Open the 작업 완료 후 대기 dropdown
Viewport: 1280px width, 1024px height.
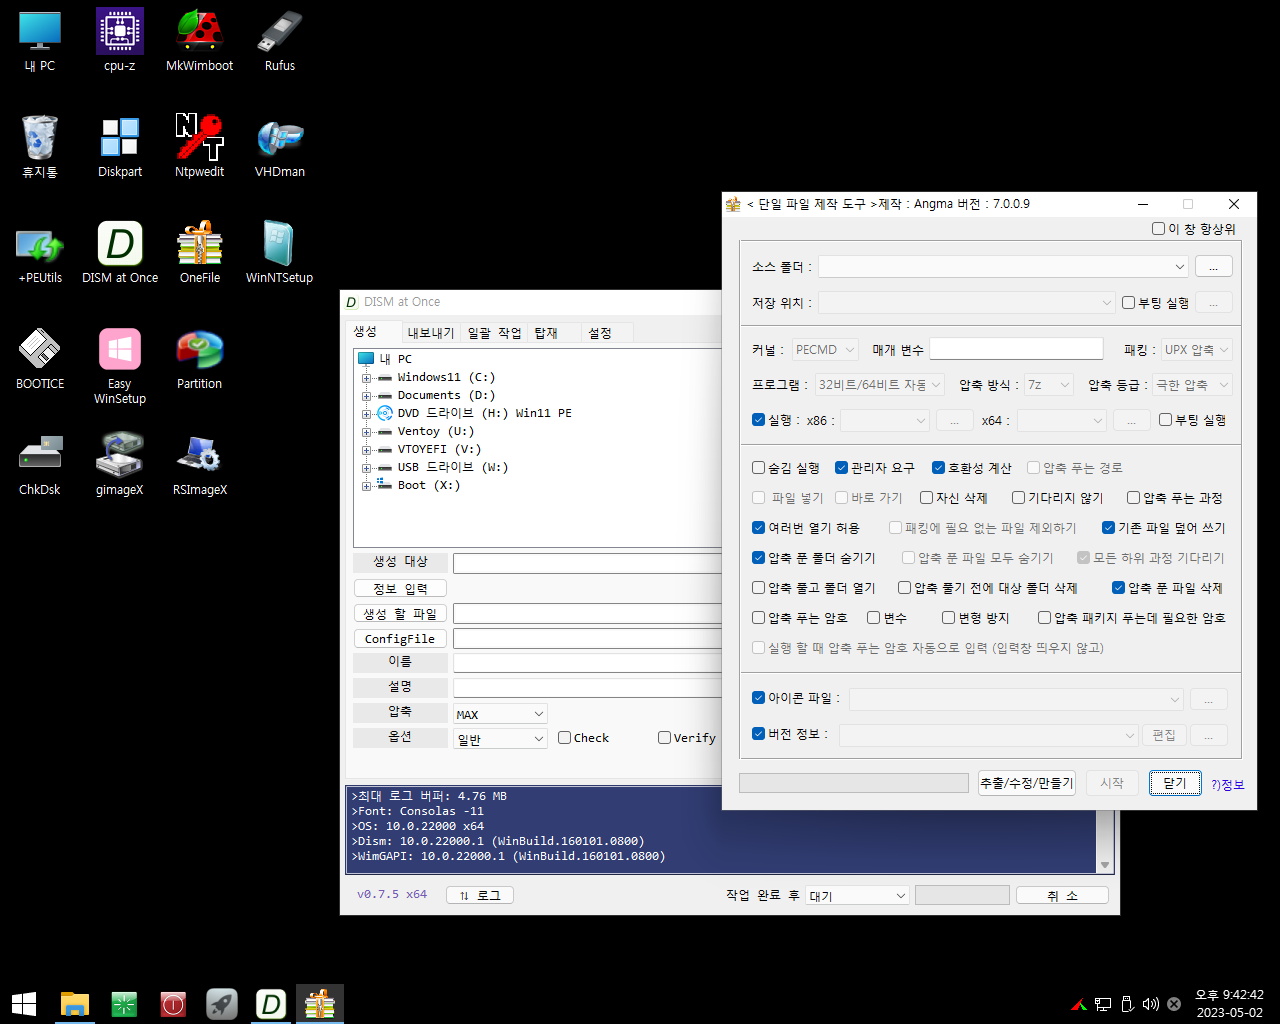click(857, 896)
